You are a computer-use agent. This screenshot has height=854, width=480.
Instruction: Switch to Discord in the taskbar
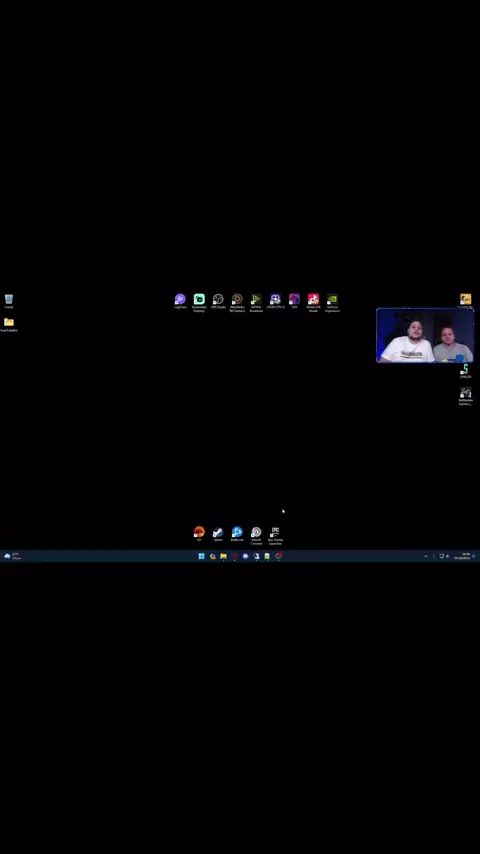245,556
